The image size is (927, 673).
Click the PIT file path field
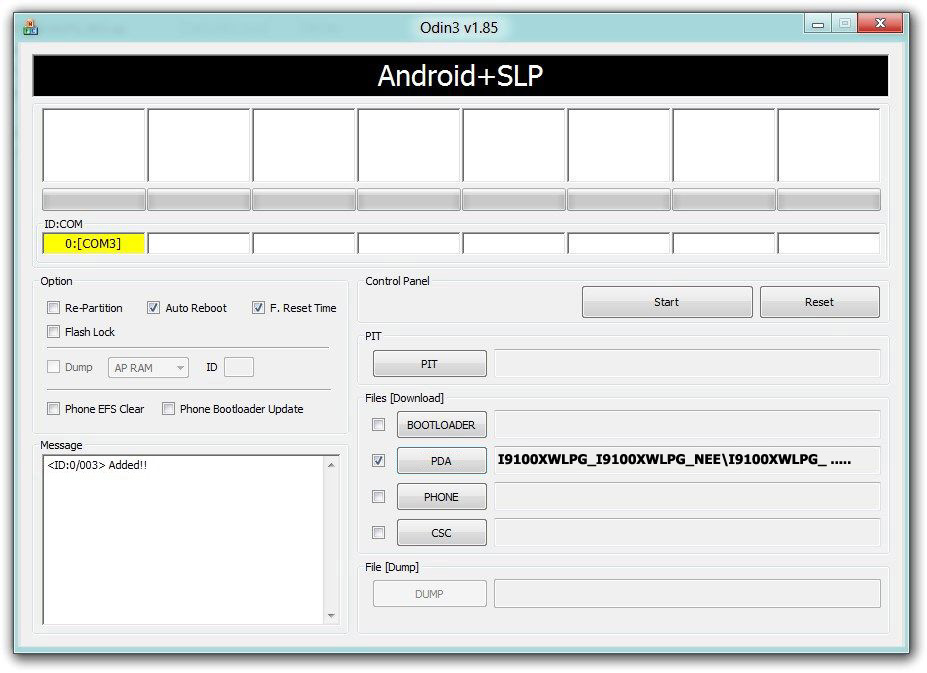click(x=687, y=364)
